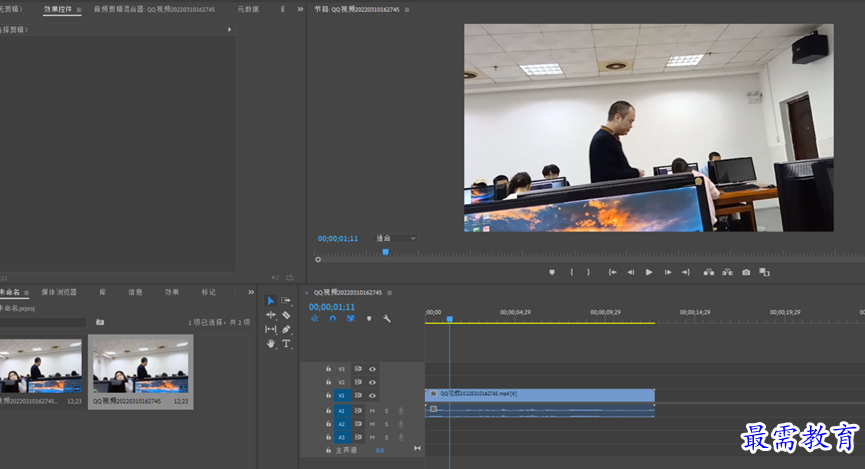Switch to 效果控件 tab
Image resolution: width=865 pixels, height=469 pixels.
point(58,9)
